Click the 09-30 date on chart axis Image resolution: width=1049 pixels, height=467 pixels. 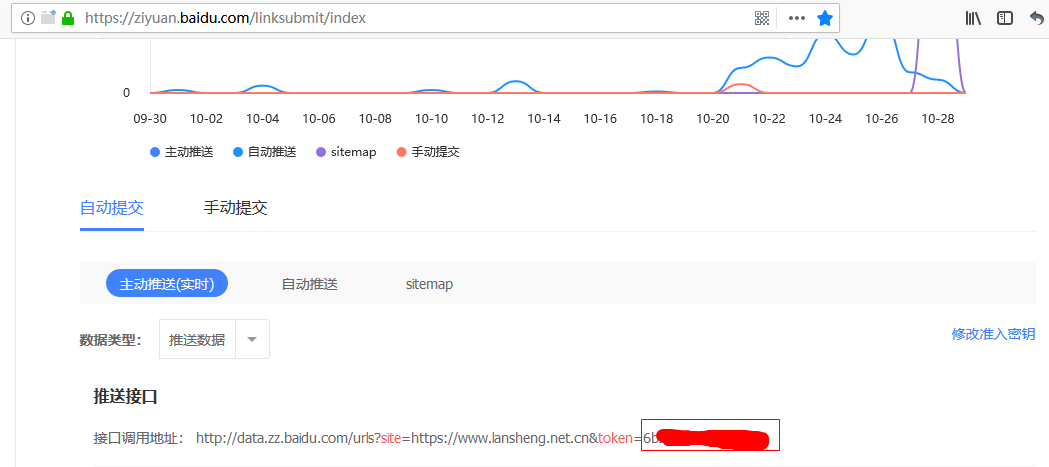[150, 118]
